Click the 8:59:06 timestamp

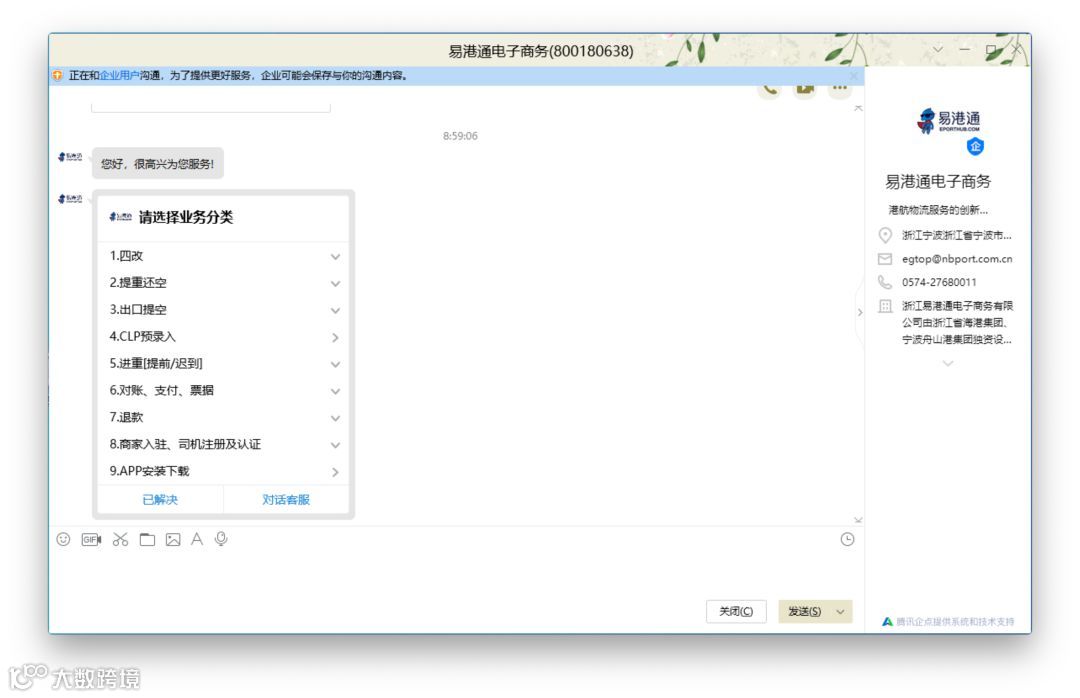pyautogui.click(x=460, y=136)
